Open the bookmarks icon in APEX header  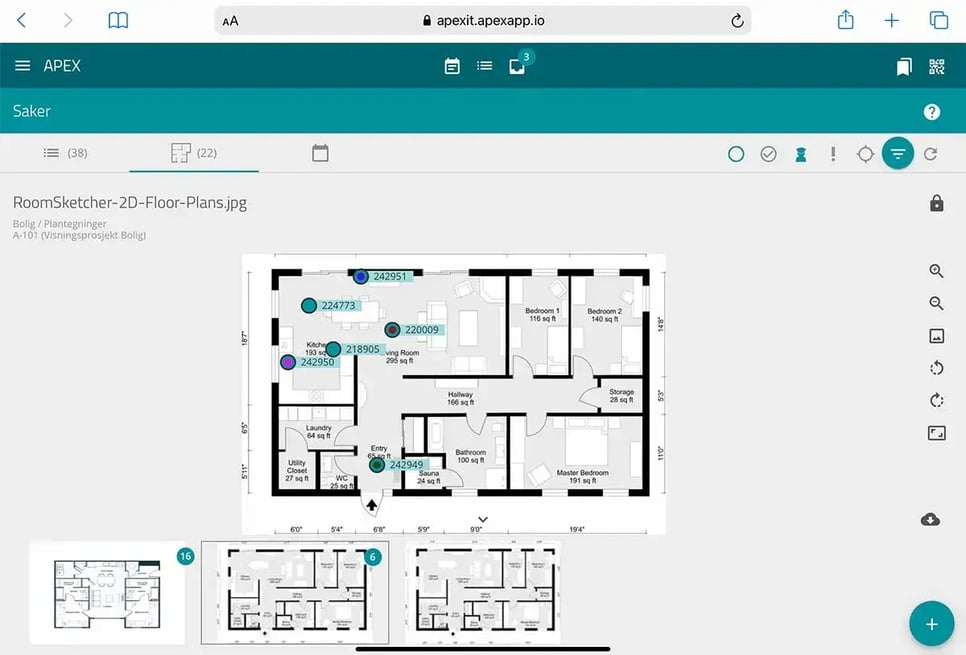(x=904, y=67)
